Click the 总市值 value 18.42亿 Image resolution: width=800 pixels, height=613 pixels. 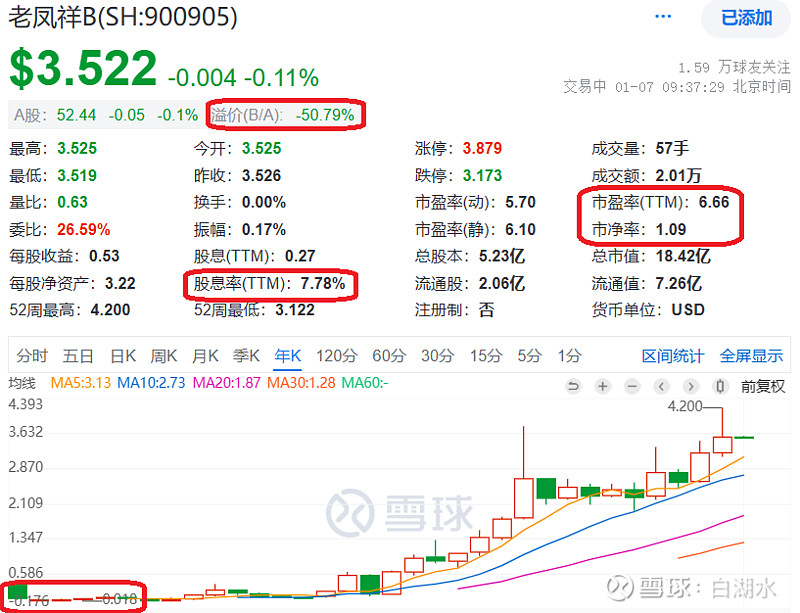[683, 256]
